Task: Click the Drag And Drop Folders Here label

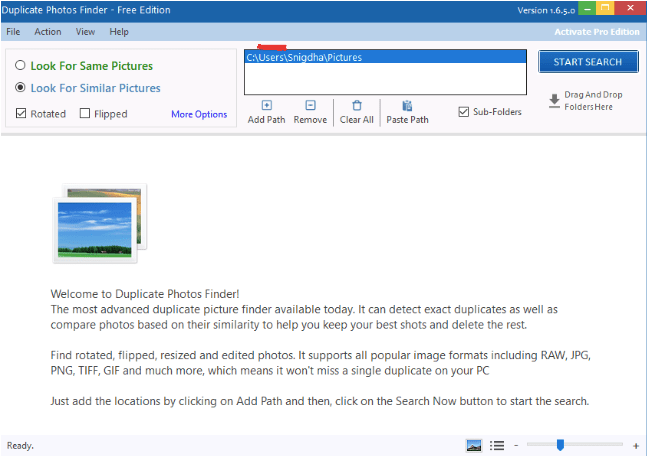Action: tap(593, 101)
